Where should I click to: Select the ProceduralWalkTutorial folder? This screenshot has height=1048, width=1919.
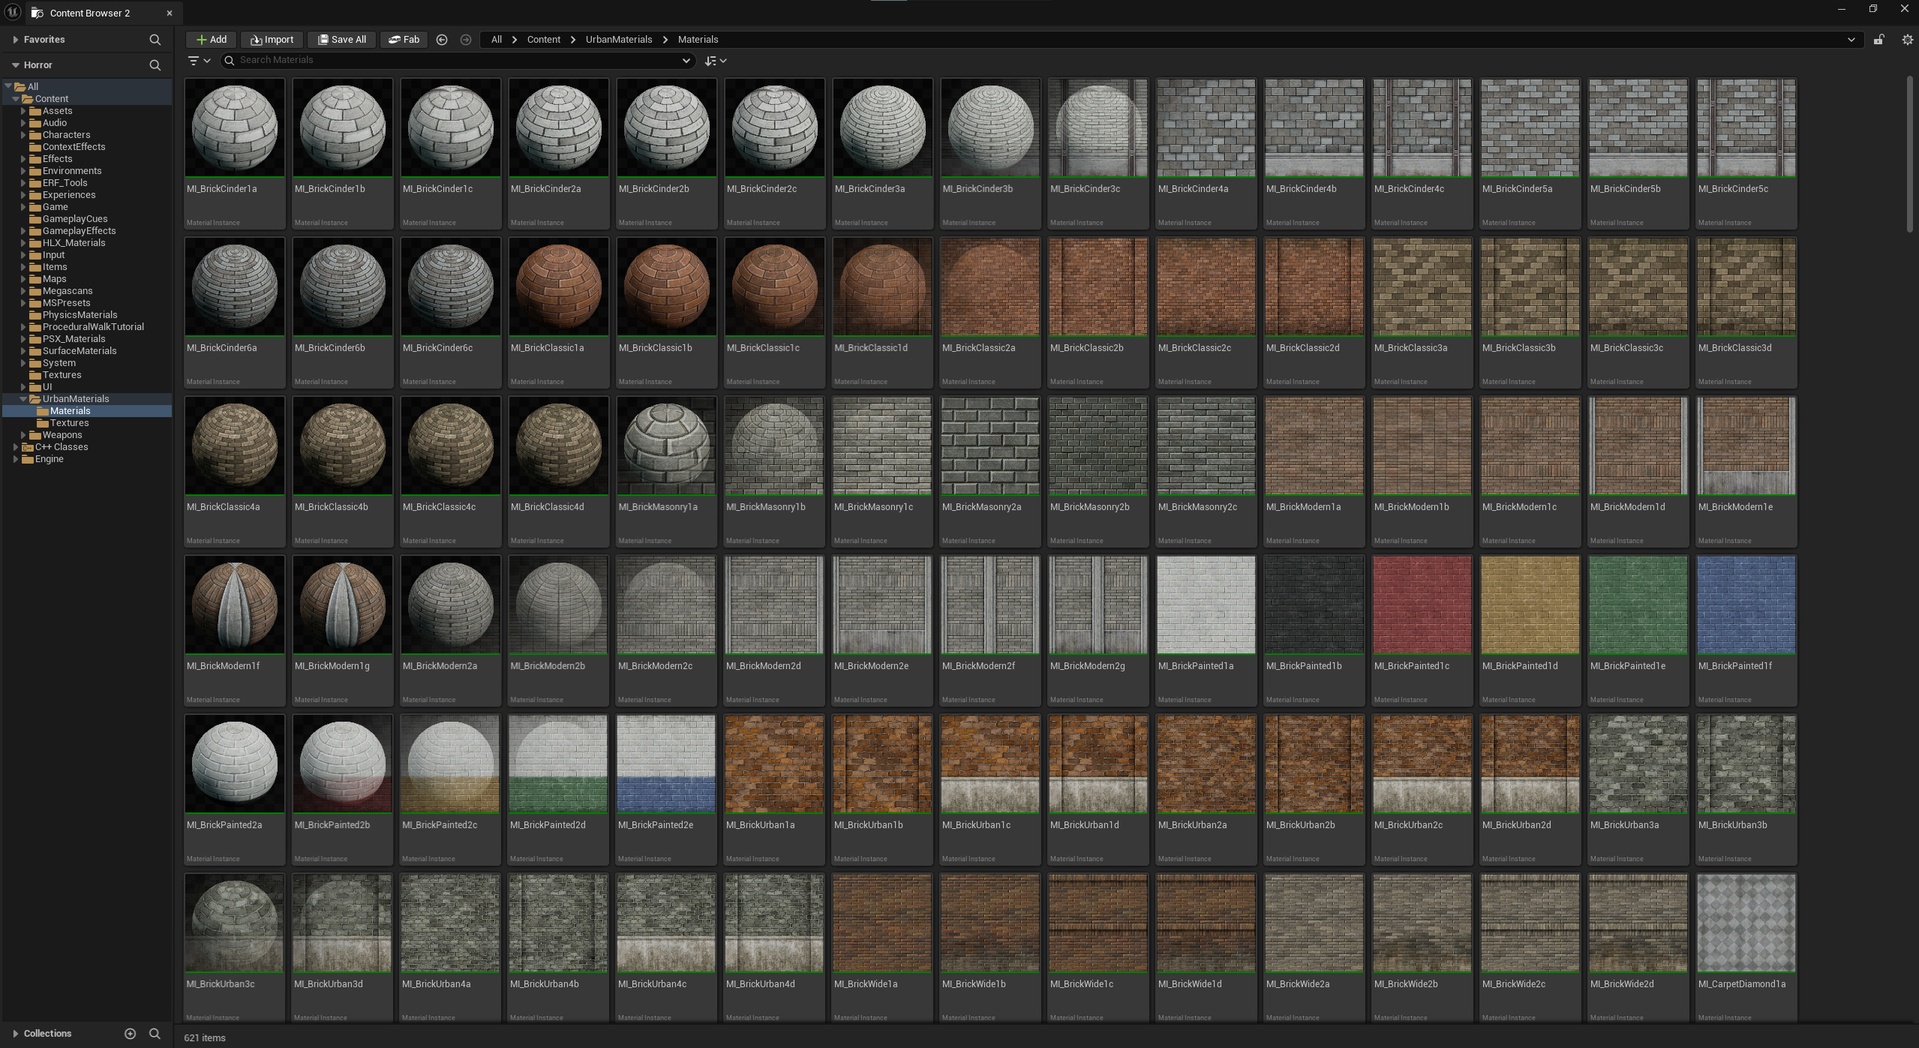tap(93, 327)
